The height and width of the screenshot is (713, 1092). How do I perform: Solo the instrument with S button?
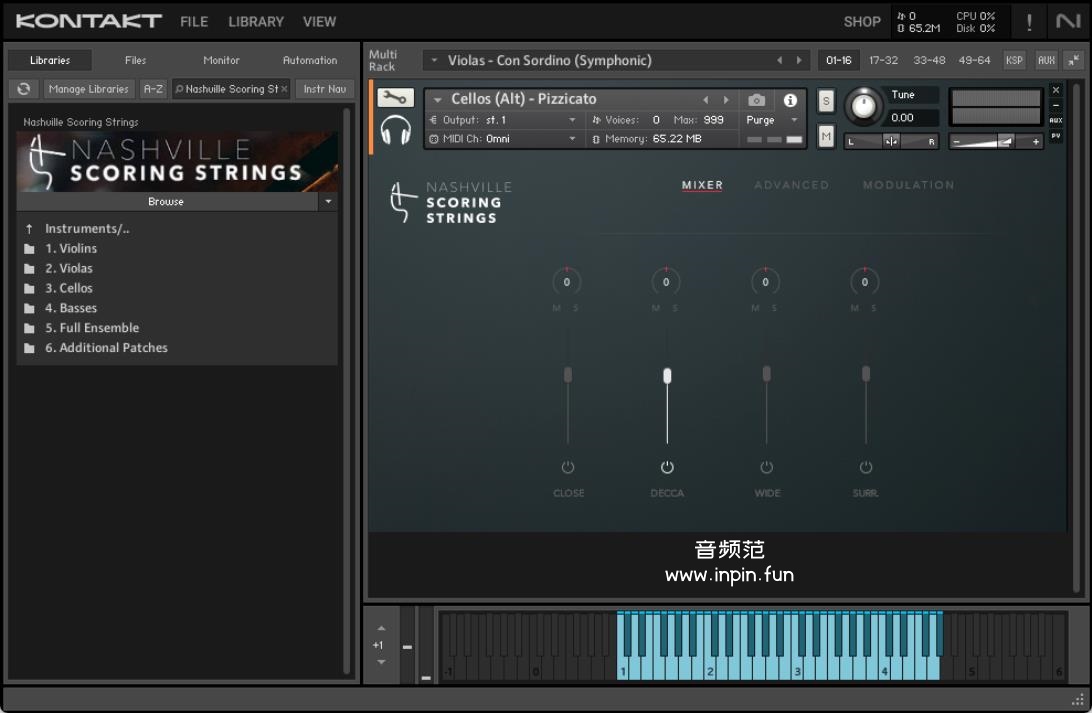(826, 101)
